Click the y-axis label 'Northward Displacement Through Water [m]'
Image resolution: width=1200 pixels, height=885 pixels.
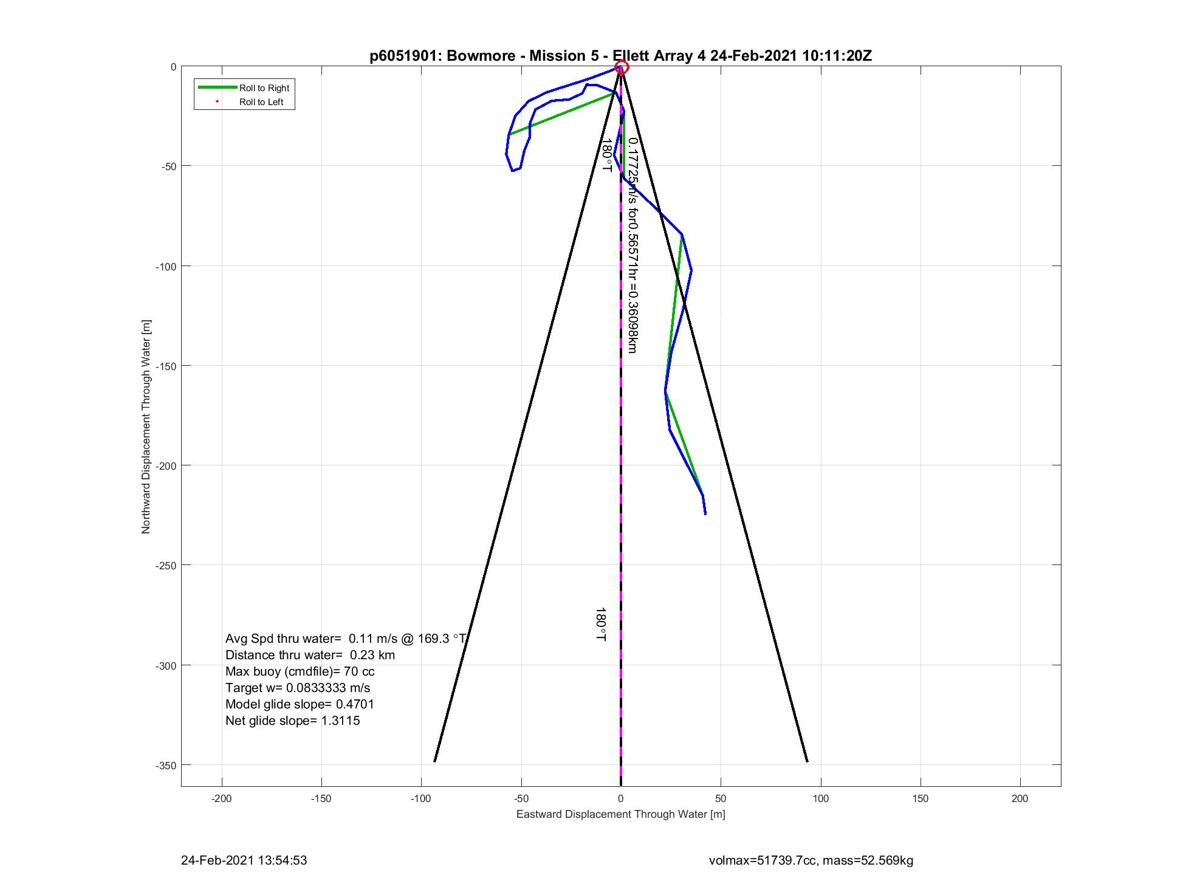click(x=146, y=427)
